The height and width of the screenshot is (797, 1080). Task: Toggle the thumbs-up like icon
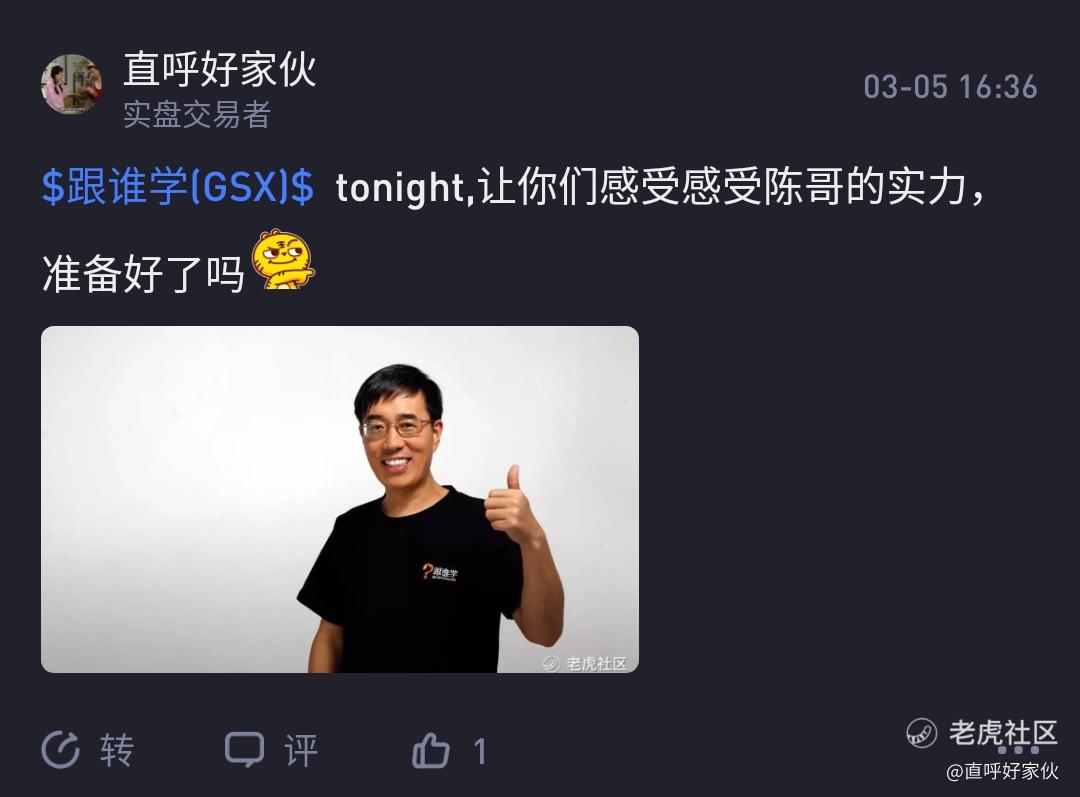(x=431, y=750)
